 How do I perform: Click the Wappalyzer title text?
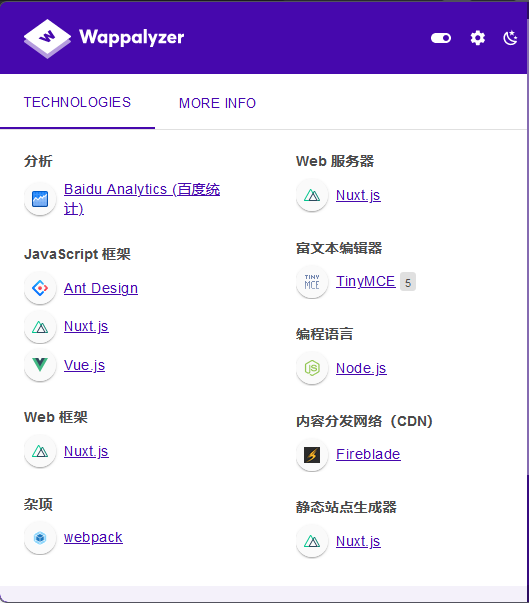tap(131, 38)
